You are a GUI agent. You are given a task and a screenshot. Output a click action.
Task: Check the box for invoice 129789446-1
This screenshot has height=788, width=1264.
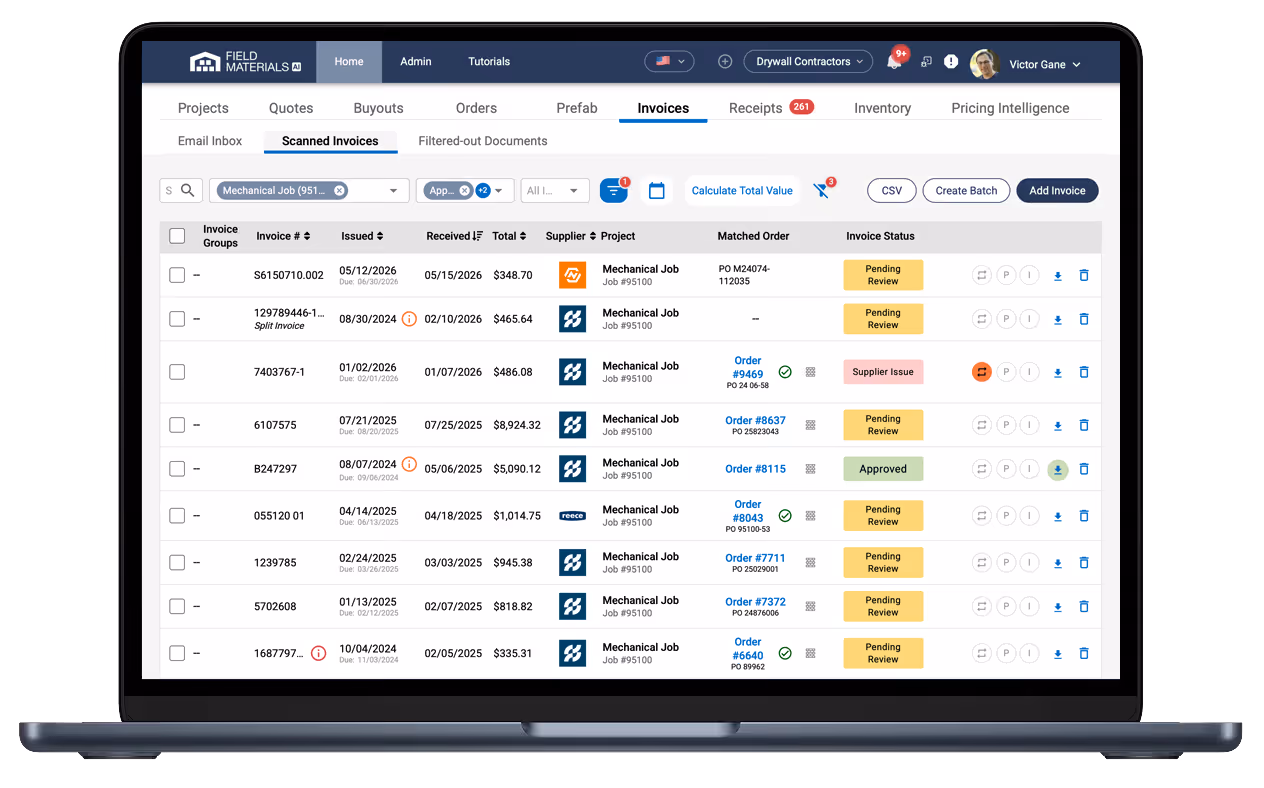[177, 319]
